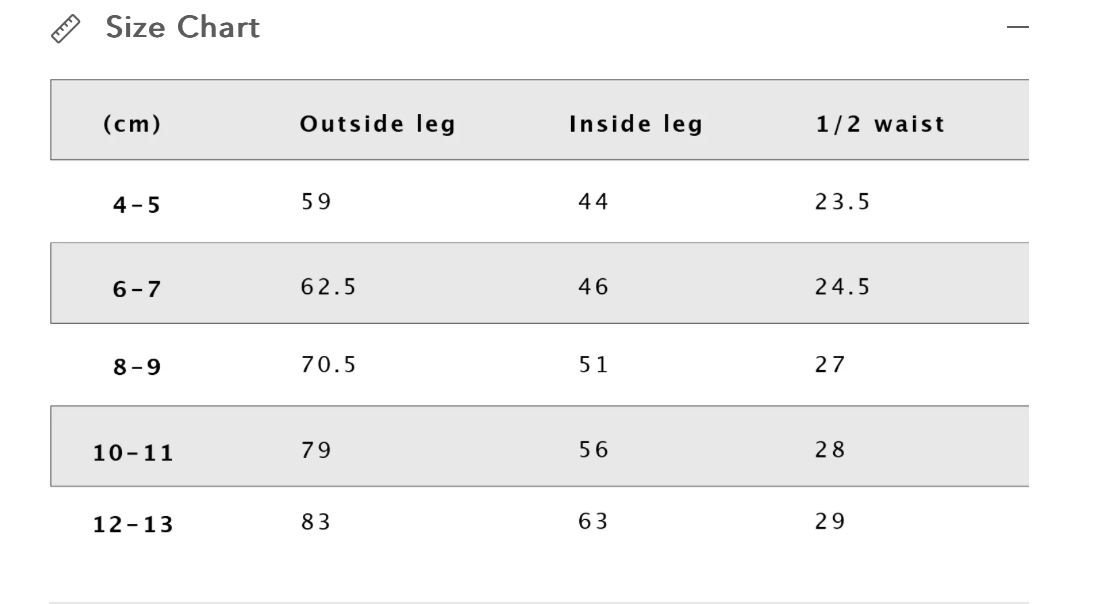Screen dimensions: 1098x604
Task: Select the half waist value 23.5
Action: point(843,202)
